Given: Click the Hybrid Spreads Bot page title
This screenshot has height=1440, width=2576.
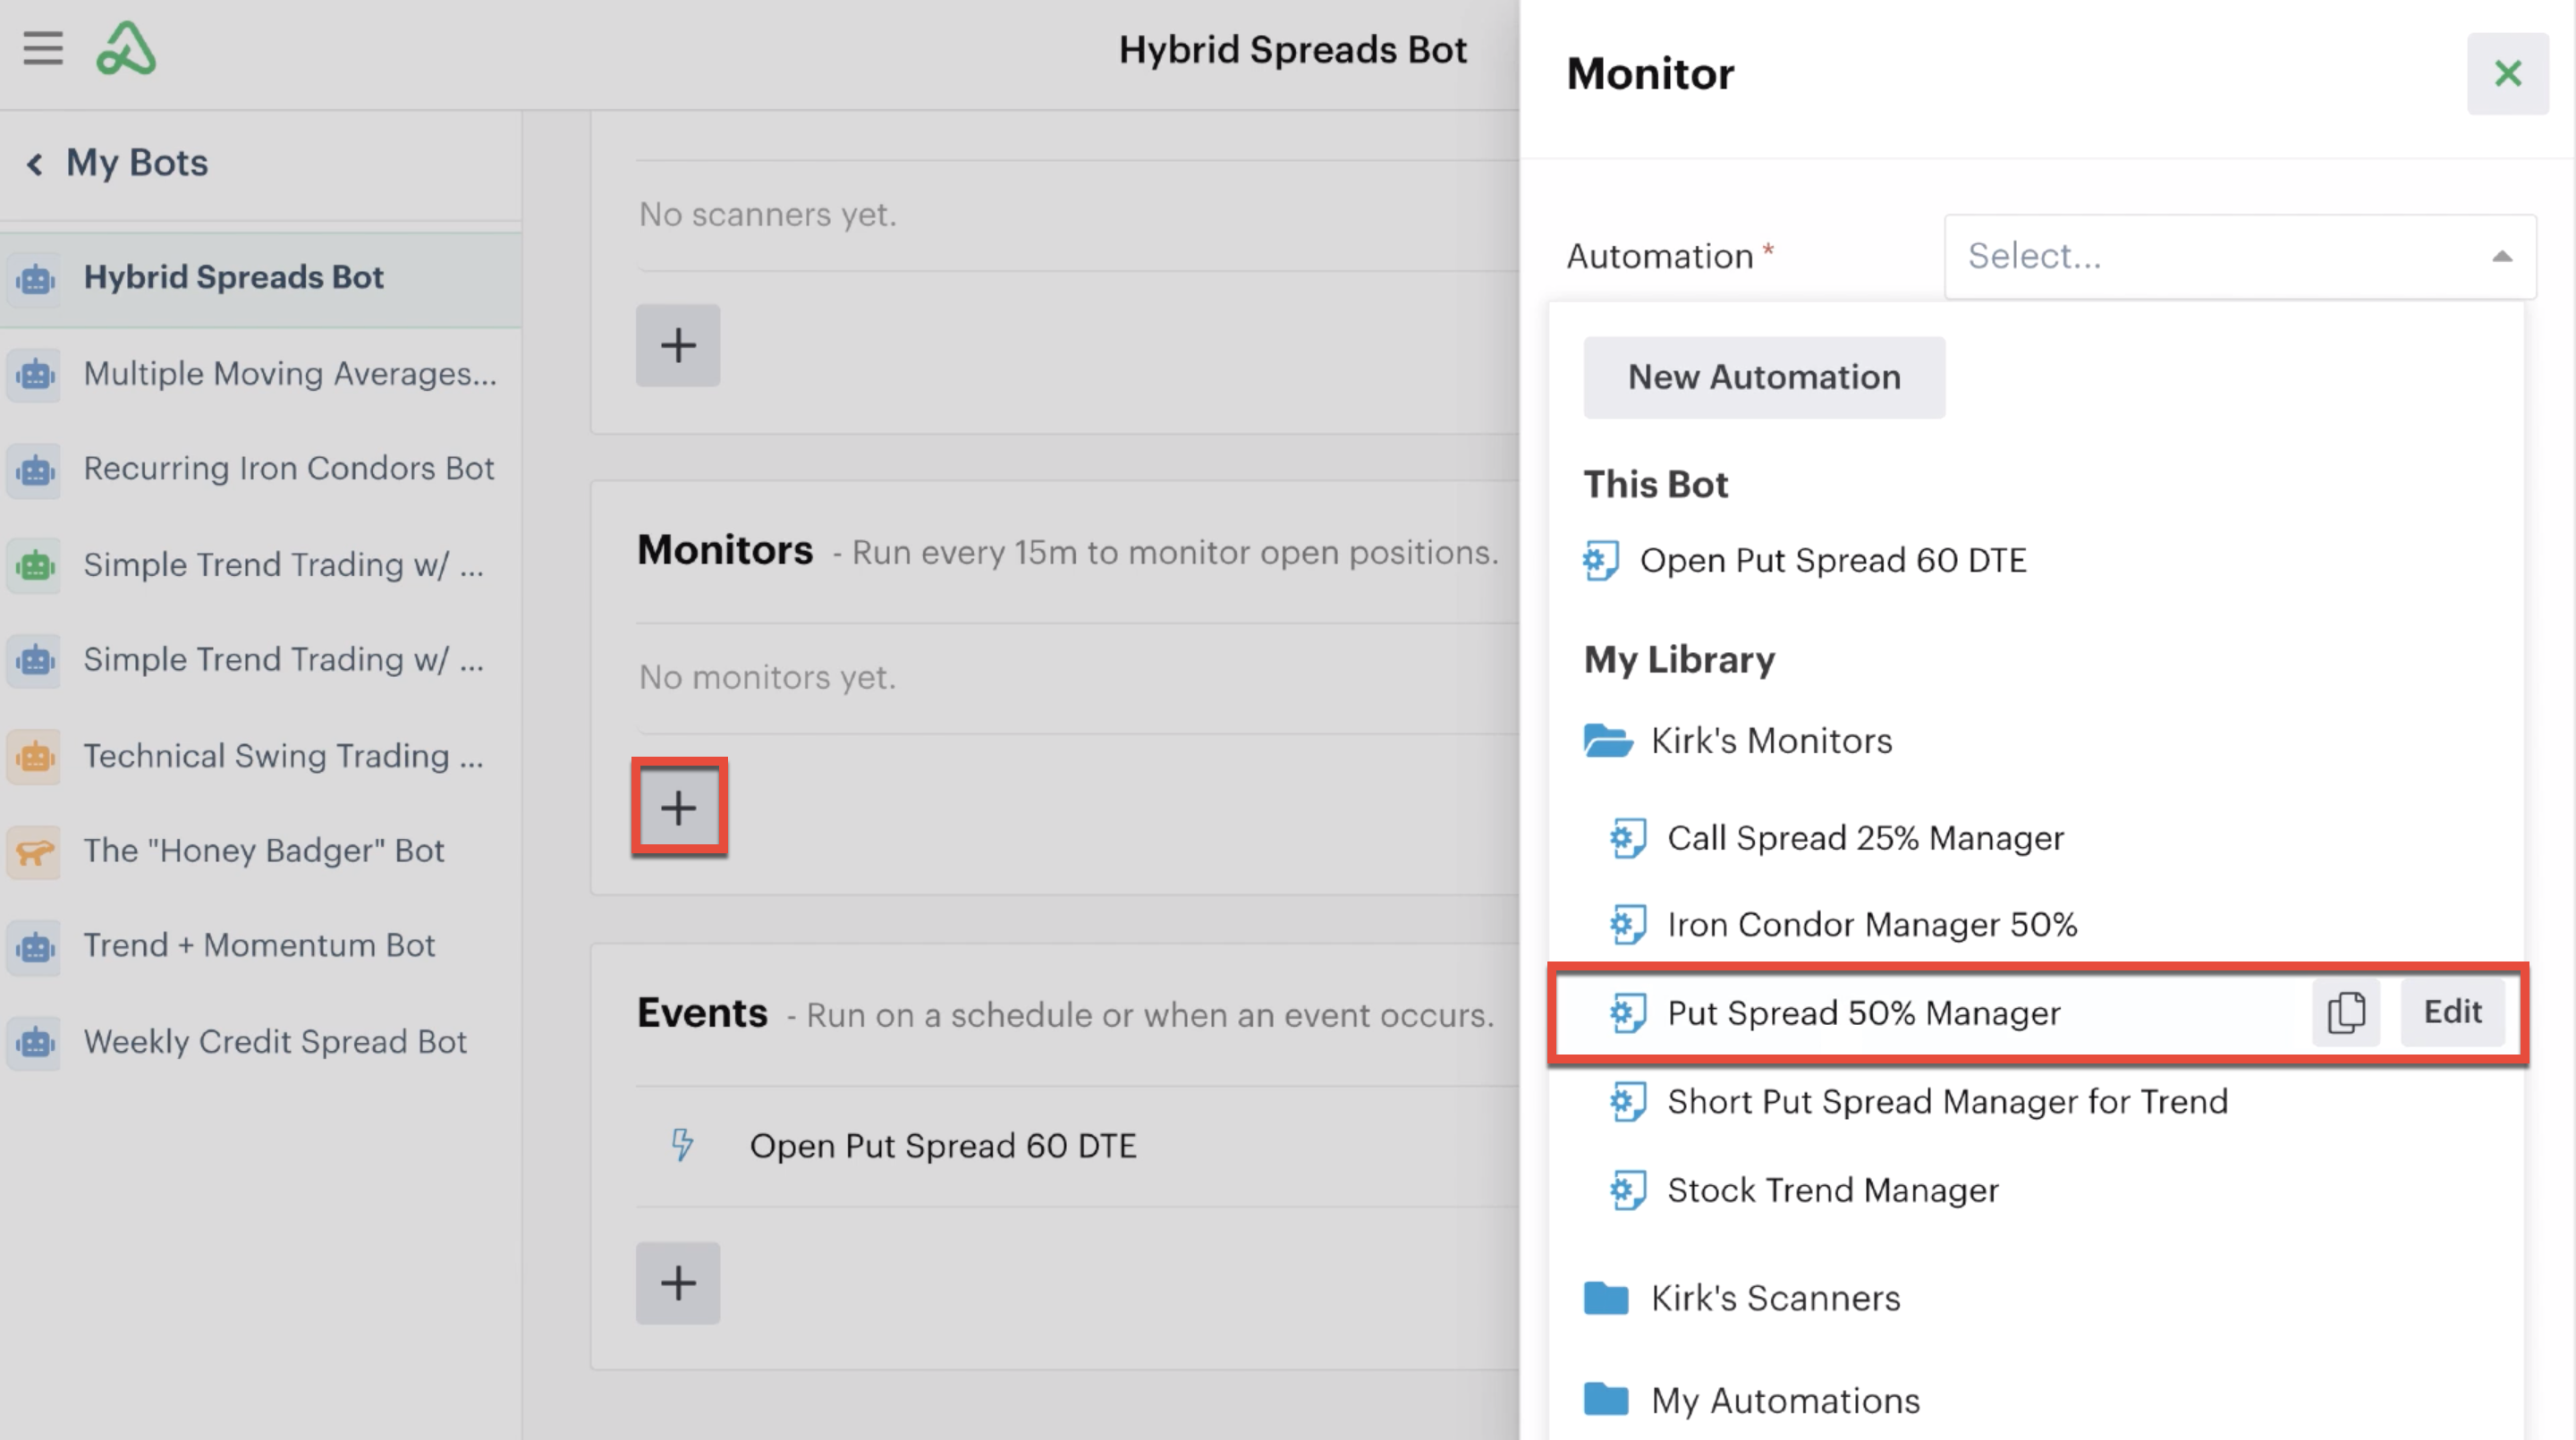Looking at the screenshot, I should [x=1292, y=50].
